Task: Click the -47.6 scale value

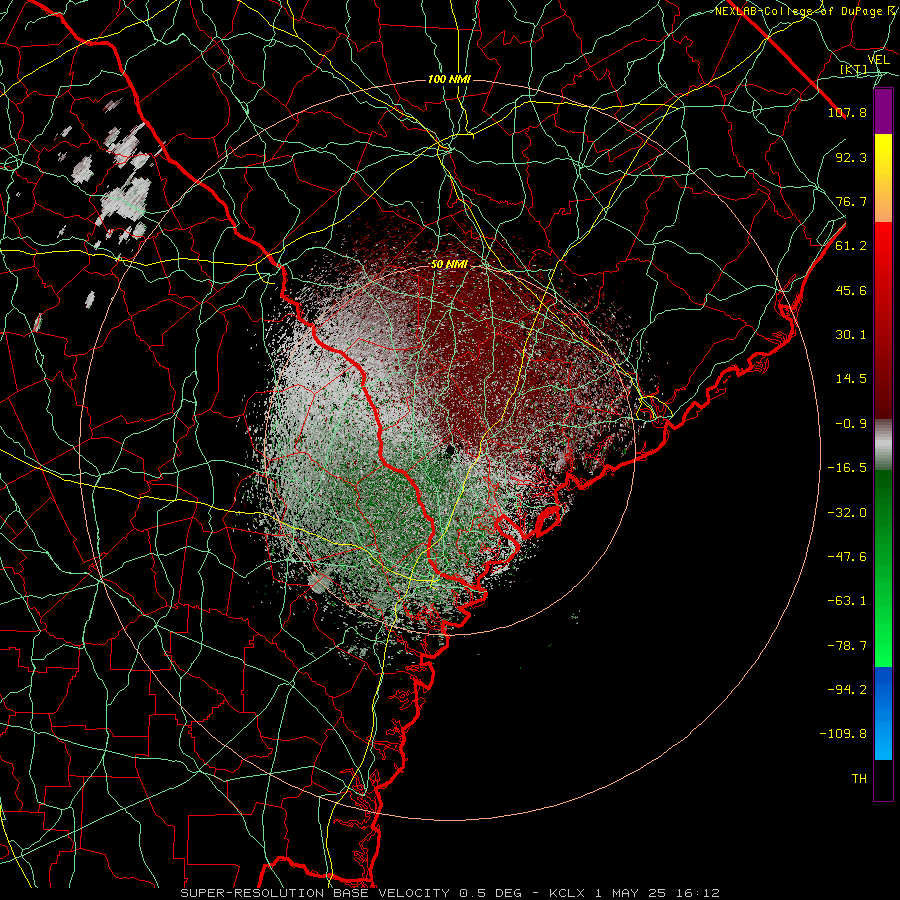Action: [847, 557]
